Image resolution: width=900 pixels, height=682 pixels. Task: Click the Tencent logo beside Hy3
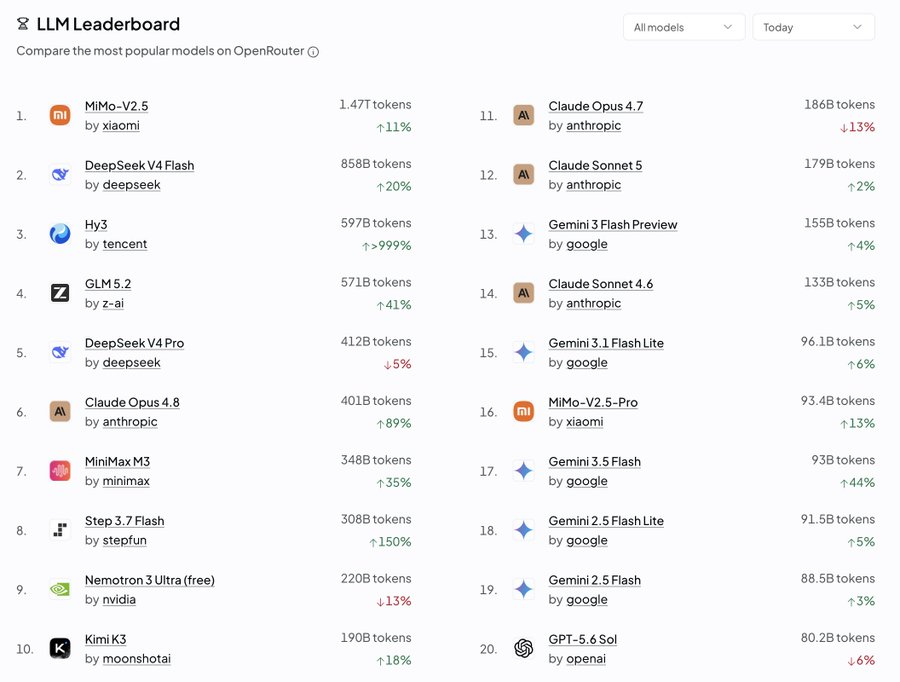point(60,234)
